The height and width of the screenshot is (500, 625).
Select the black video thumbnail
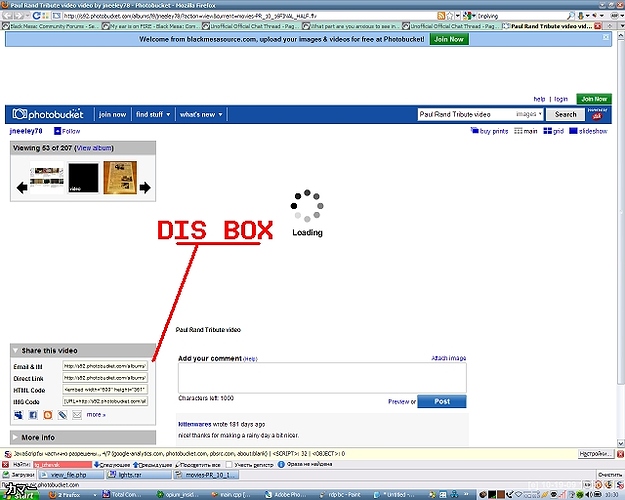point(83,178)
